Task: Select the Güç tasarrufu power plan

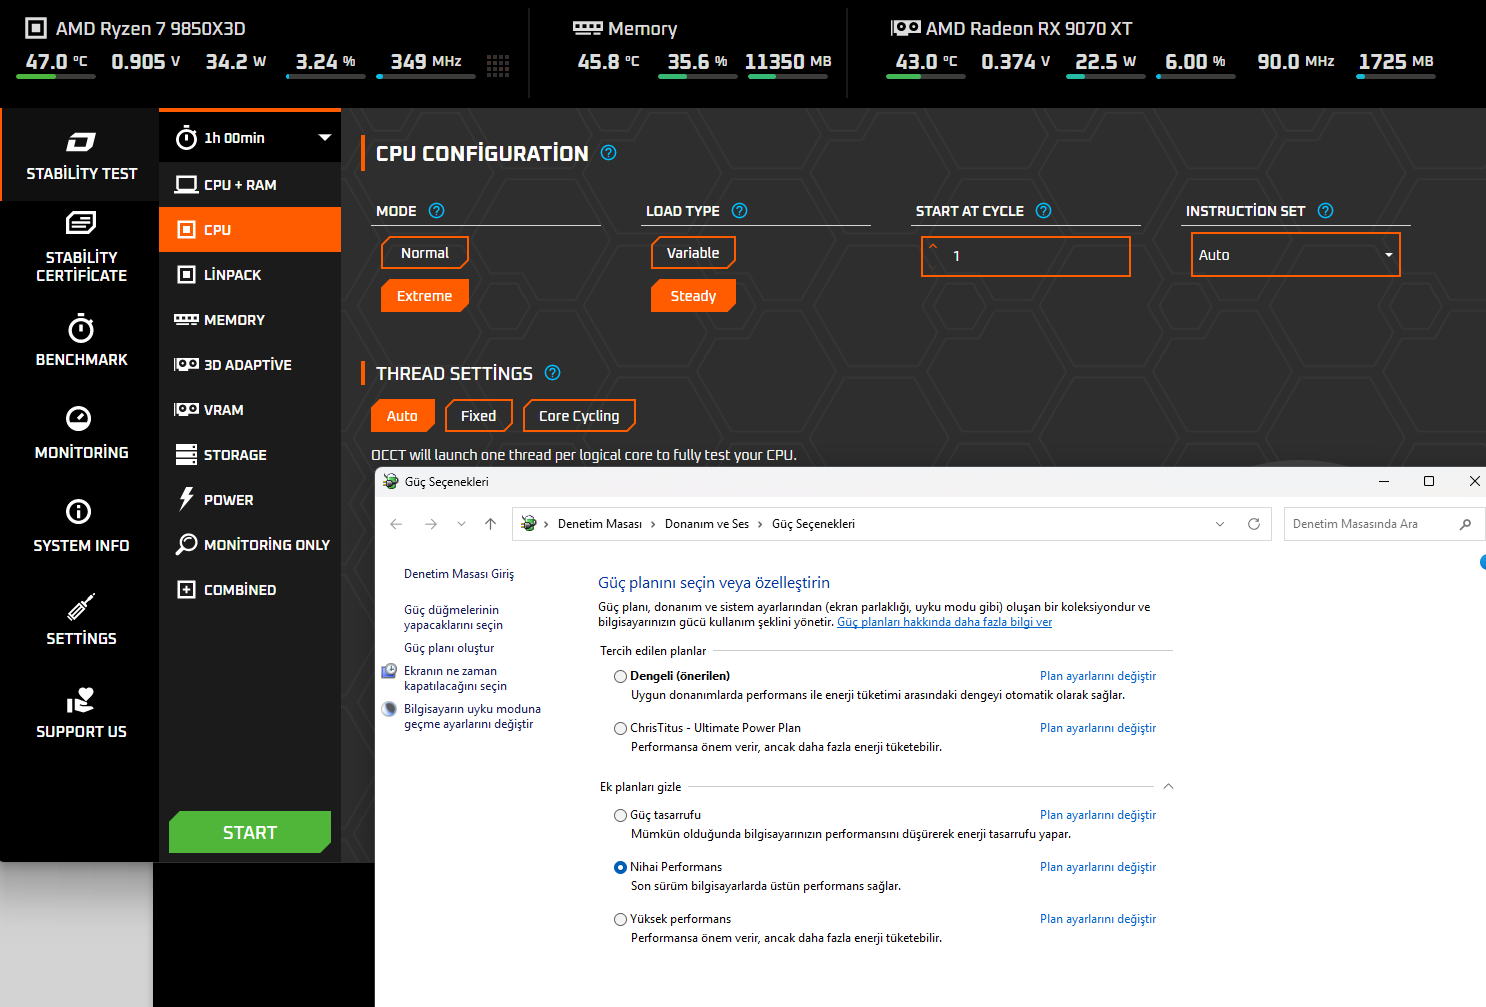Action: 621,816
